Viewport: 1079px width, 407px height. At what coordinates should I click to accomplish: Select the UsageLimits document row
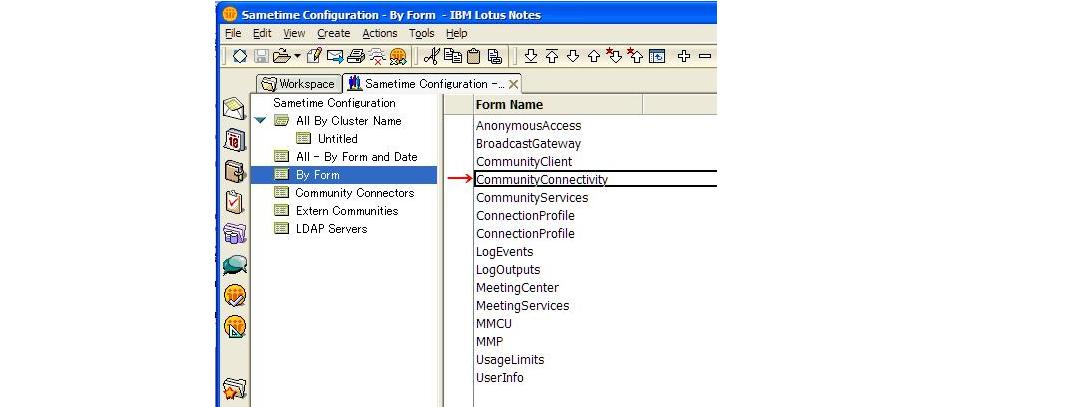(x=595, y=359)
